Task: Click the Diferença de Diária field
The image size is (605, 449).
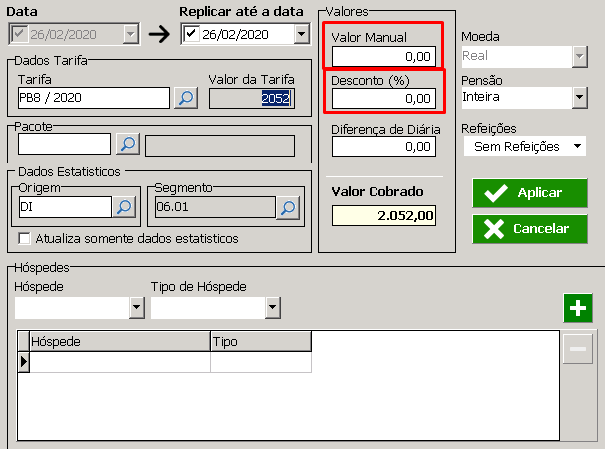Action: 384,147
